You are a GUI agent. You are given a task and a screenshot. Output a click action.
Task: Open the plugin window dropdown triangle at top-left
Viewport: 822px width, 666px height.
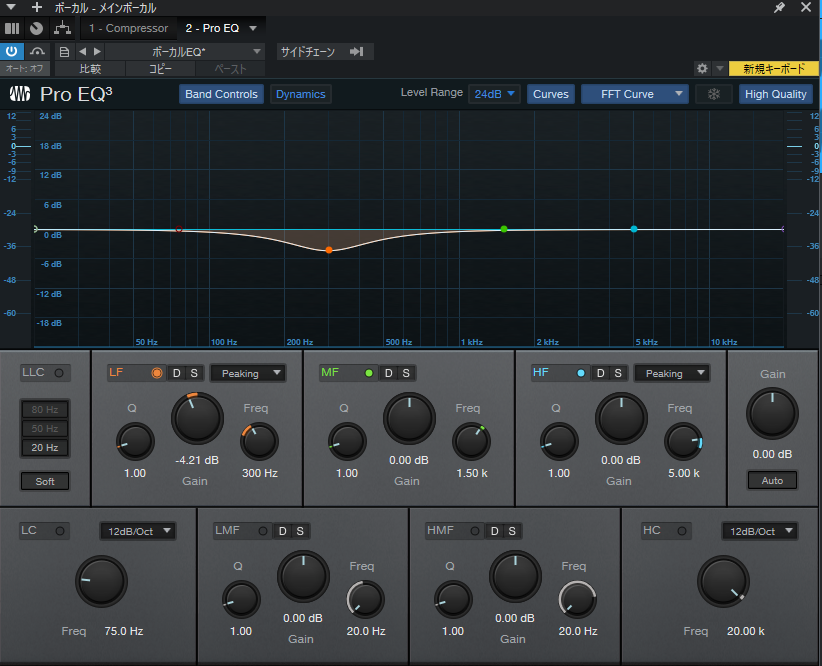[x=10, y=7]
